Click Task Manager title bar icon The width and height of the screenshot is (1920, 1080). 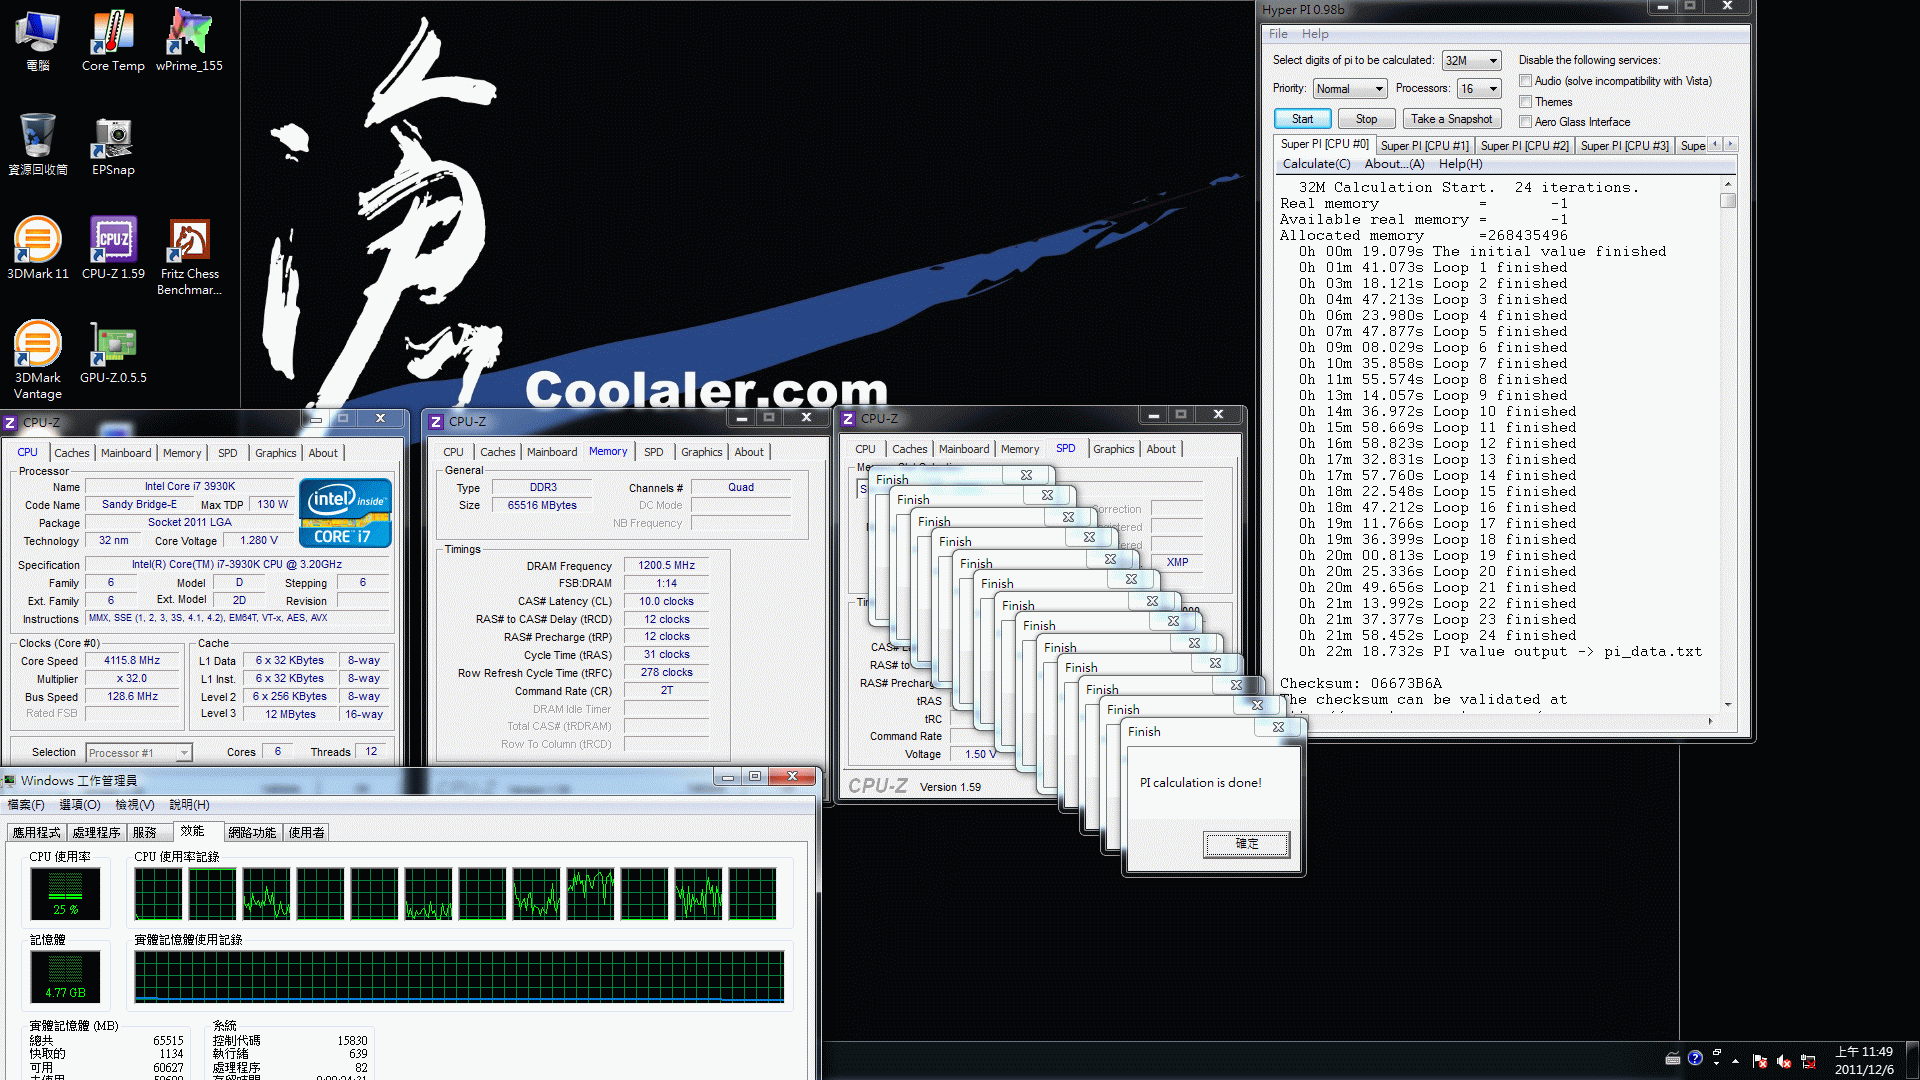(x=9, y=781)
